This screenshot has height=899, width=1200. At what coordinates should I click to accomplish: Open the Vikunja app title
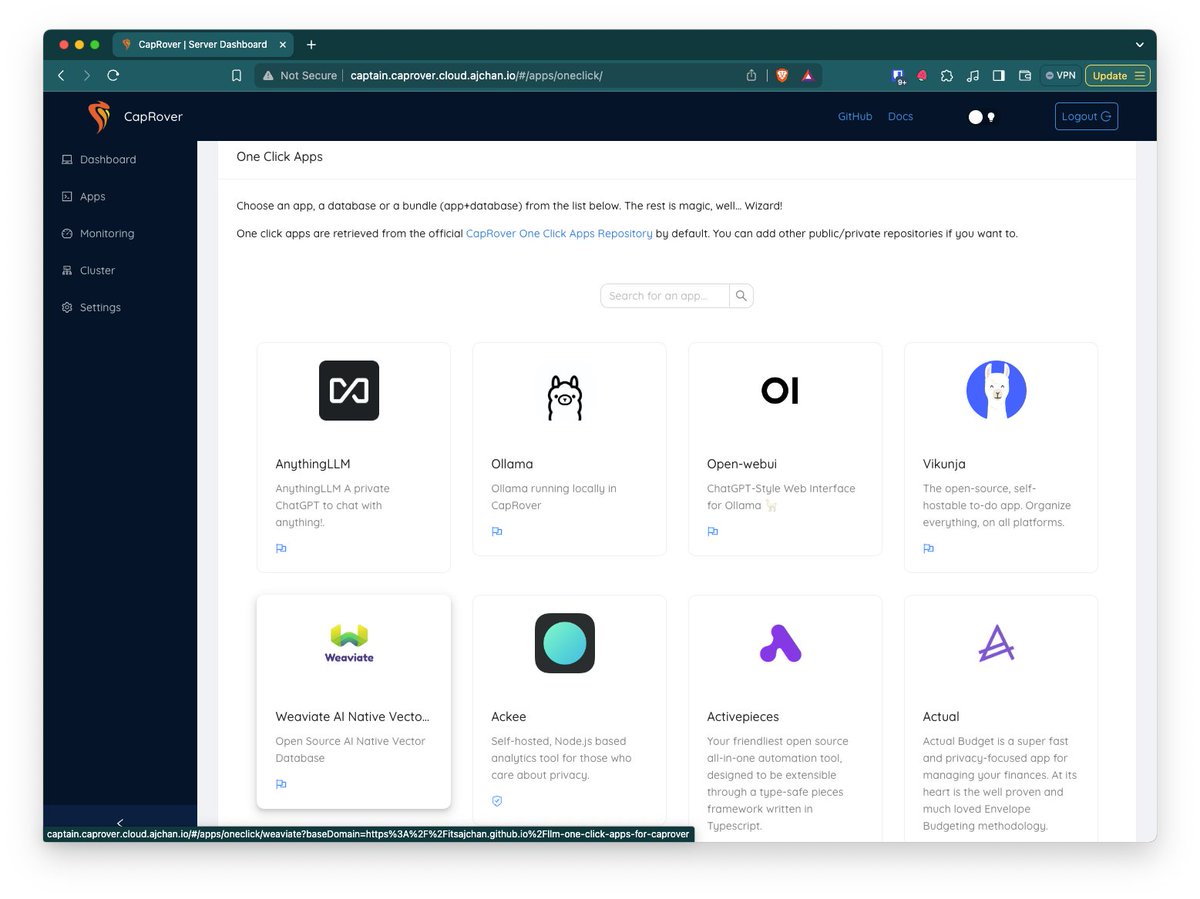coord(944,464)
